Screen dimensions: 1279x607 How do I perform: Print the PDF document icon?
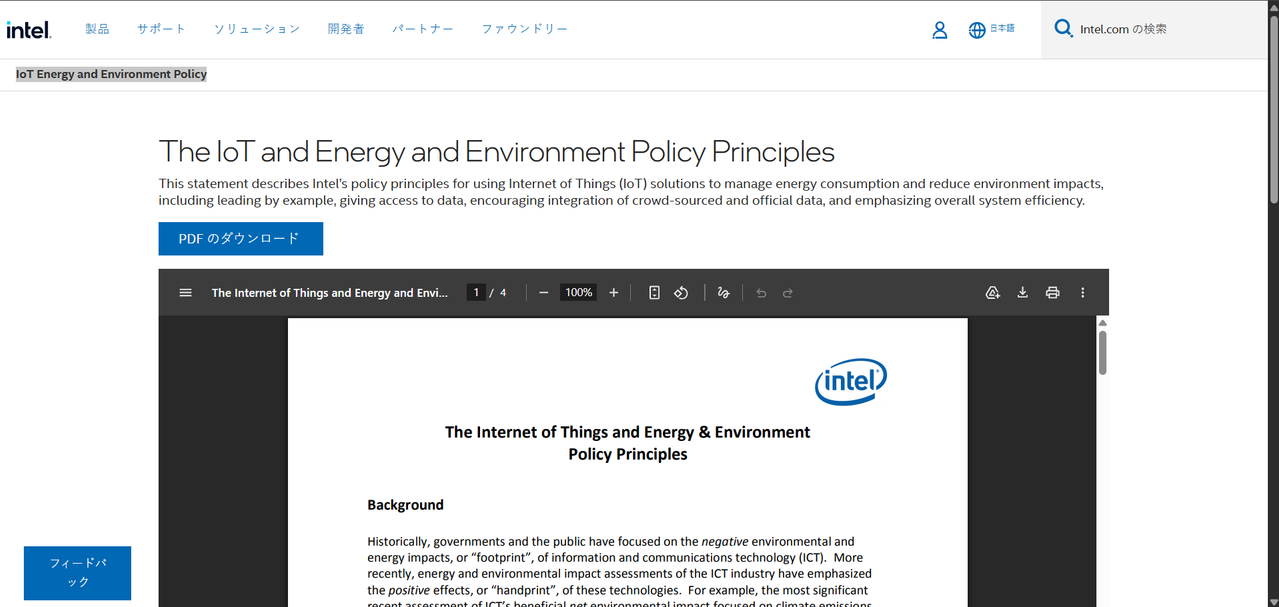[1052, 293]
